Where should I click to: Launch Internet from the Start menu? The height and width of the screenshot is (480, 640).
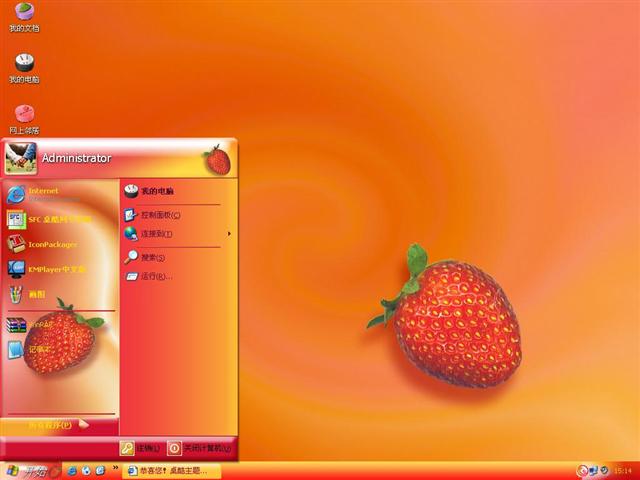[61, 195]
